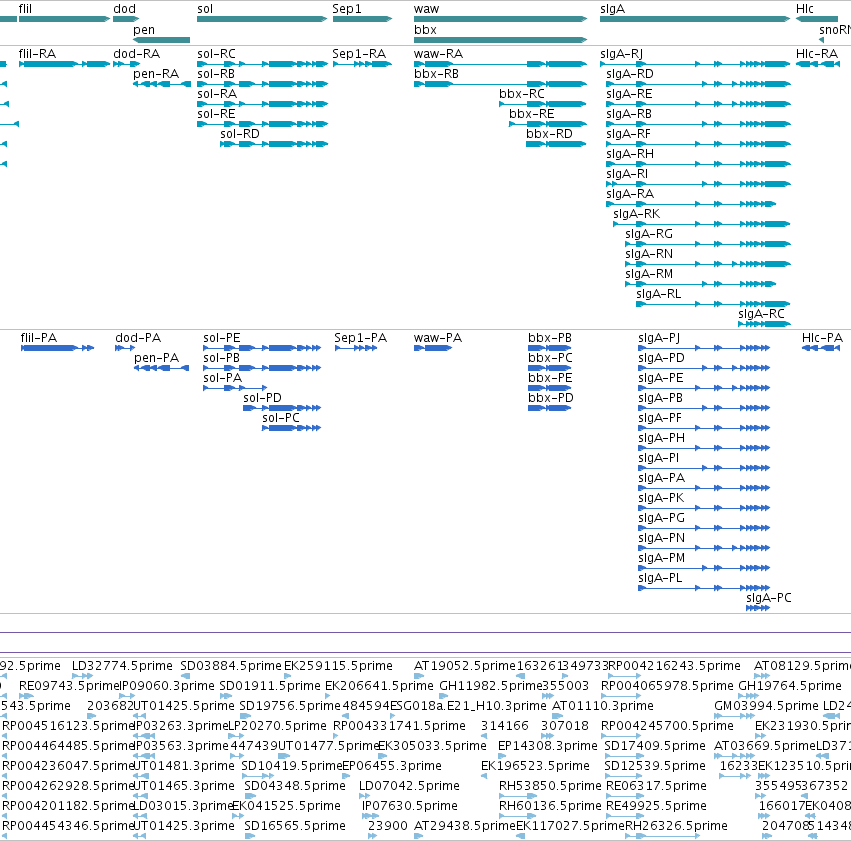The image size is (851, 841).
Task: Click the LP20270.5prime EST label
Action: tap(277, 726)
